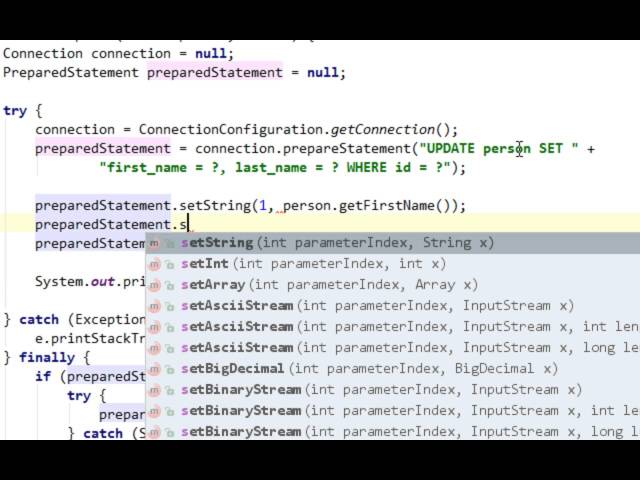Place cursor after 'preparedStatement.s' on highlighted line
The height and width of the screenshot is (480, 640).
tap(188, 224)
